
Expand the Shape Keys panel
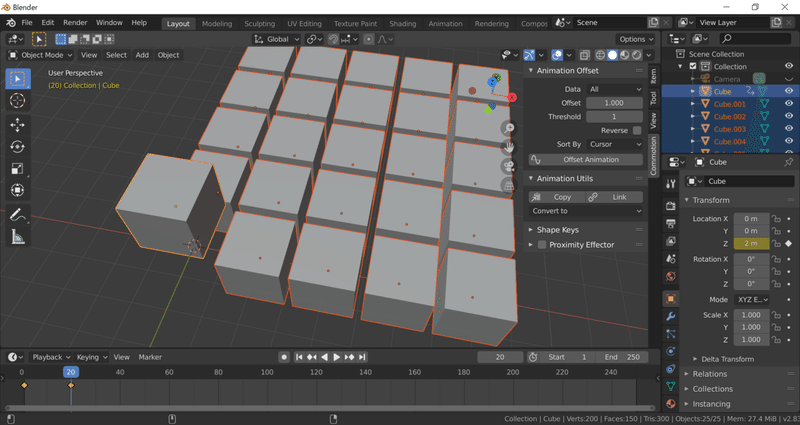(558, 230)
